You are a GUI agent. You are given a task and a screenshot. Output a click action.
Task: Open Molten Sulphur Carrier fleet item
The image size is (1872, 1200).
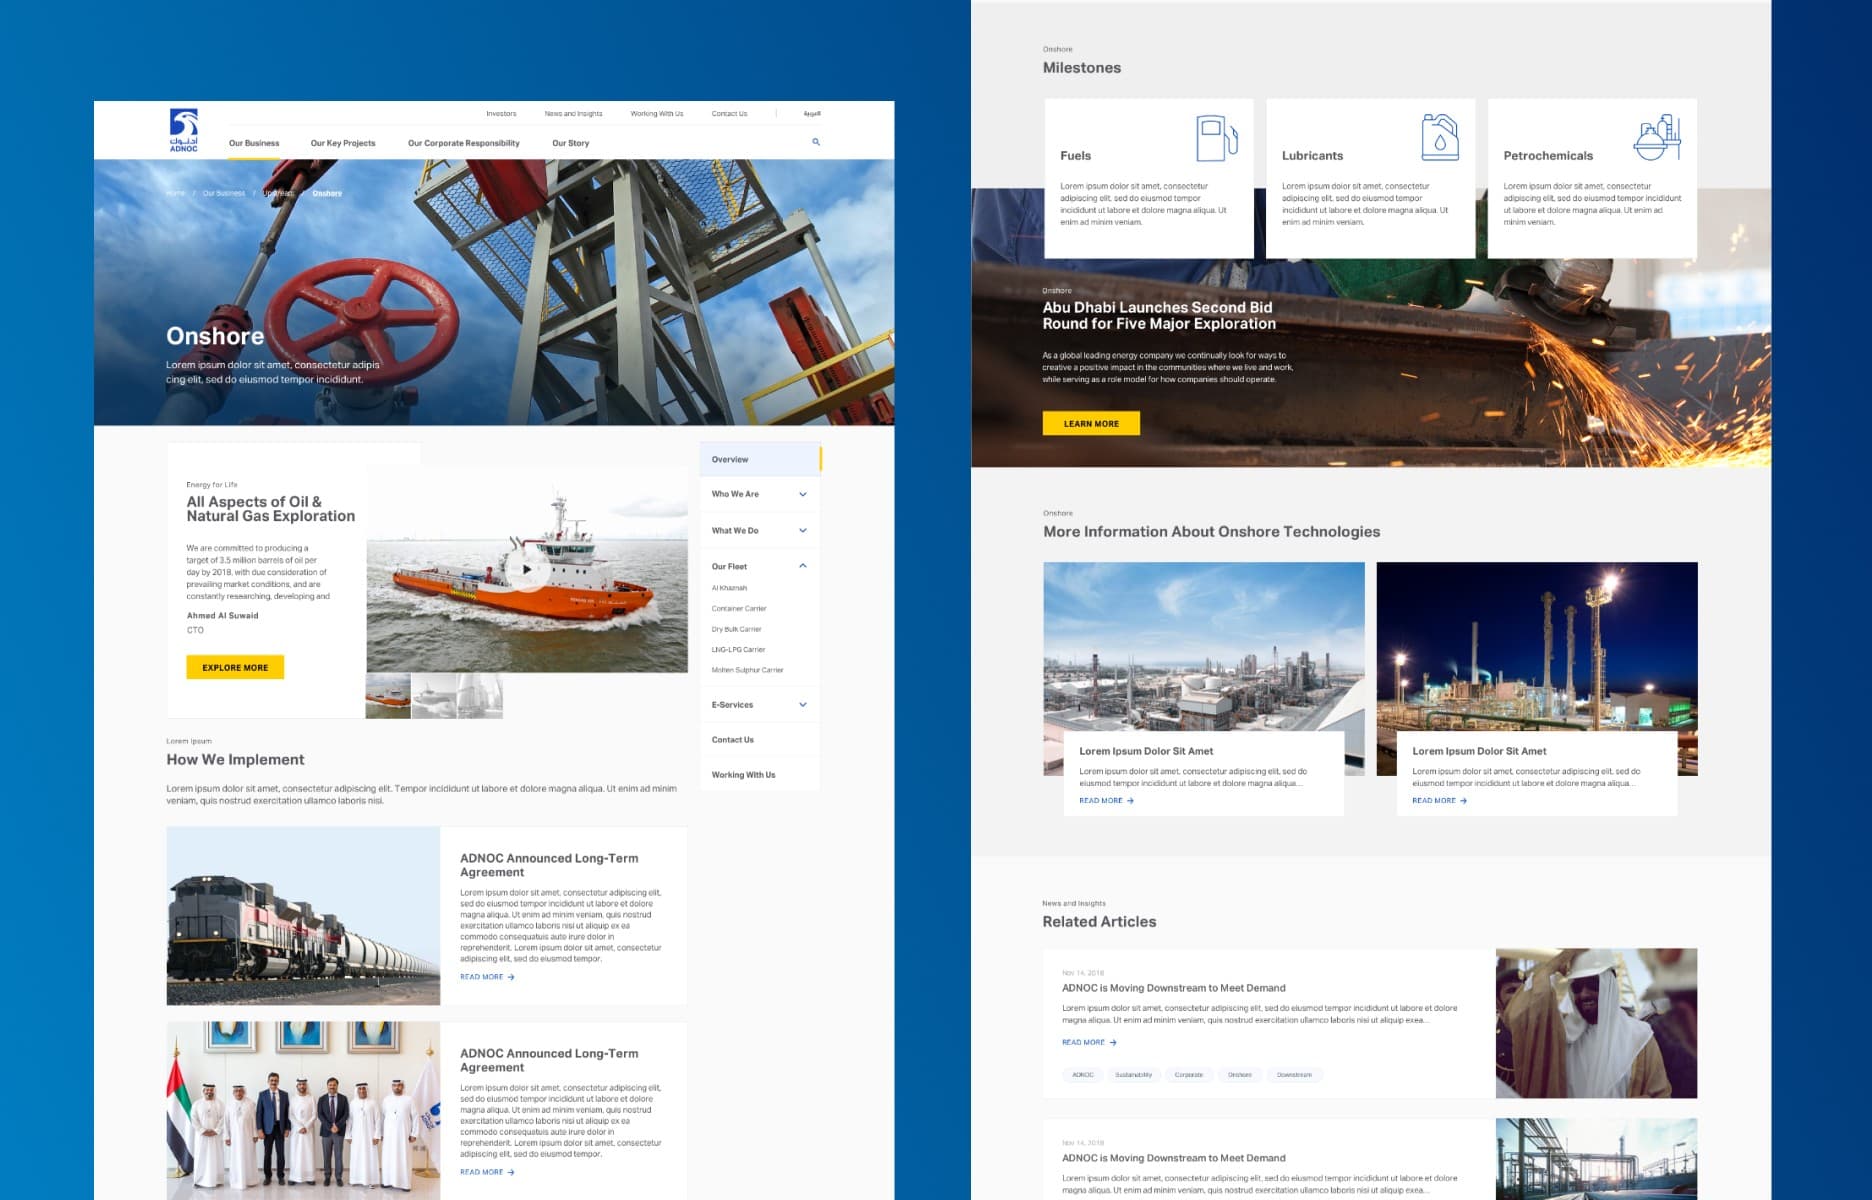point(747,670)
